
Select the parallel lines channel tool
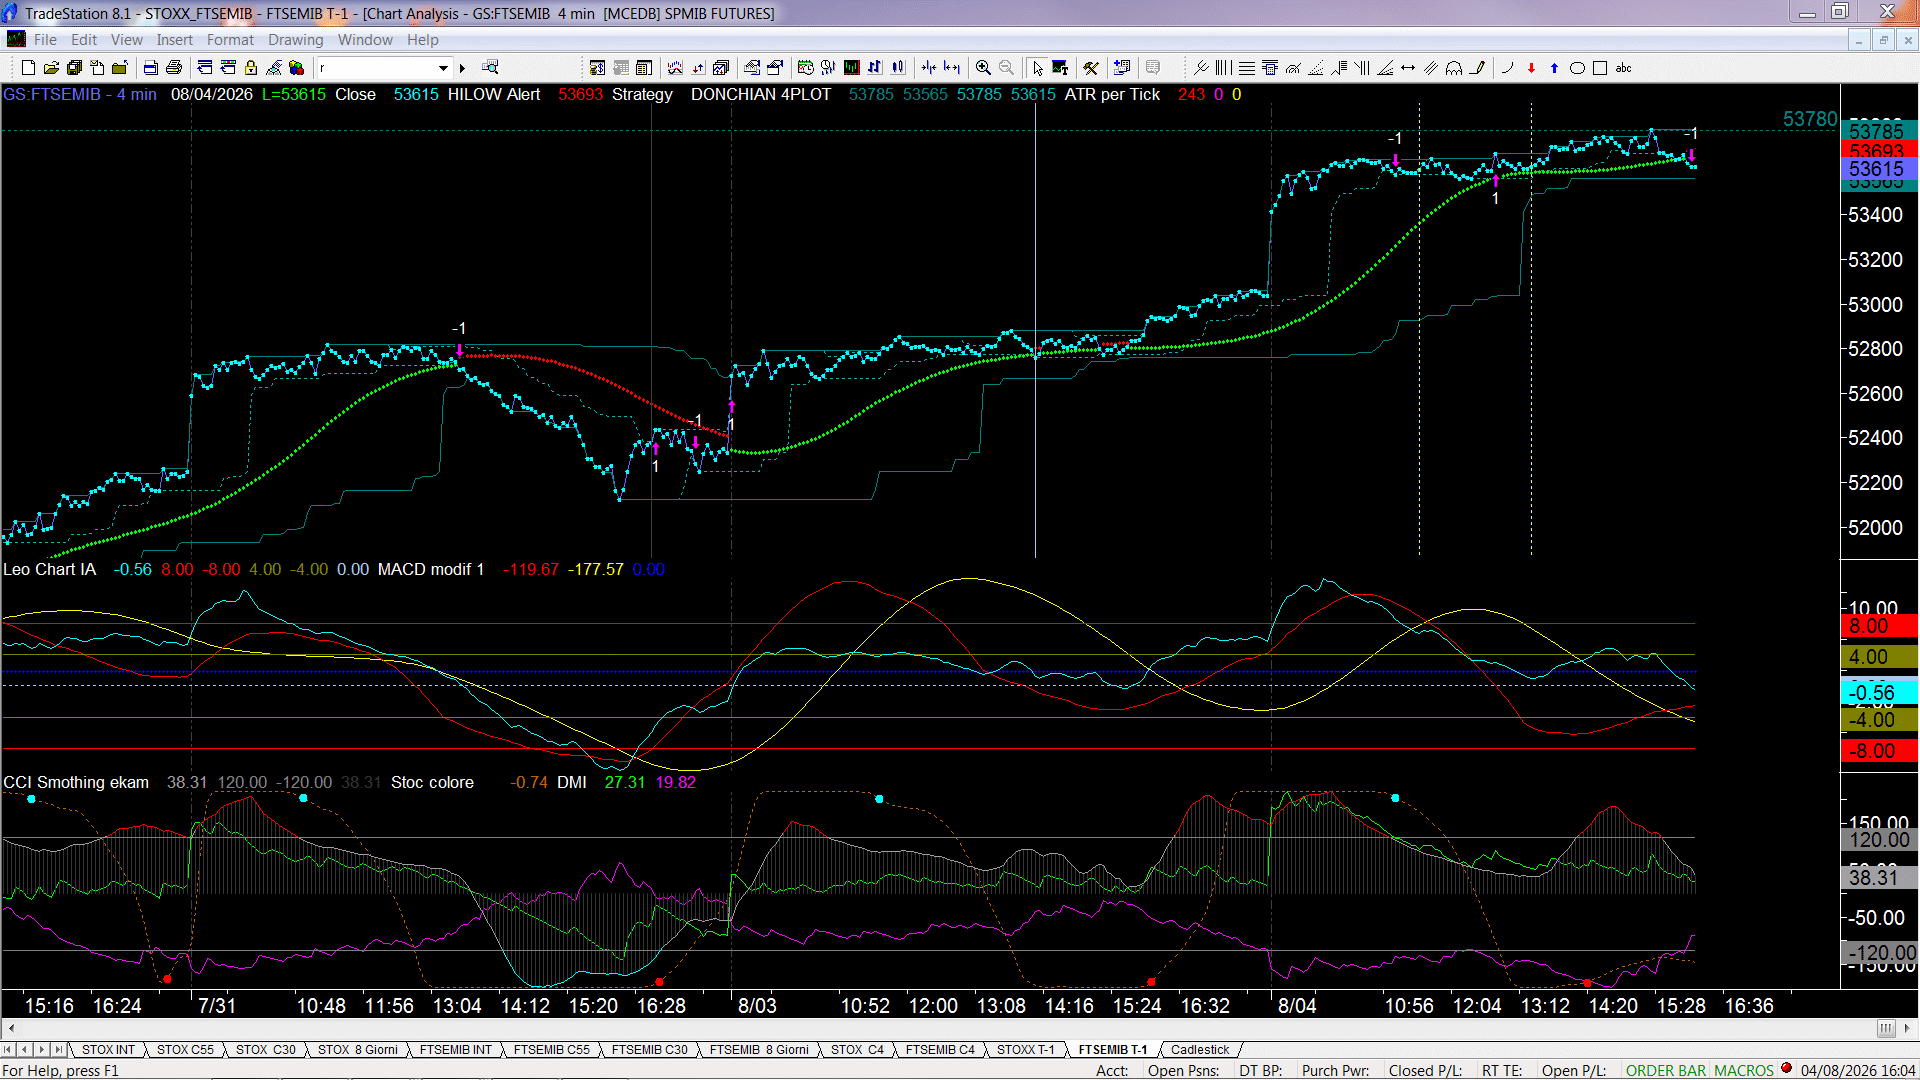click(x=1431, y=68)
